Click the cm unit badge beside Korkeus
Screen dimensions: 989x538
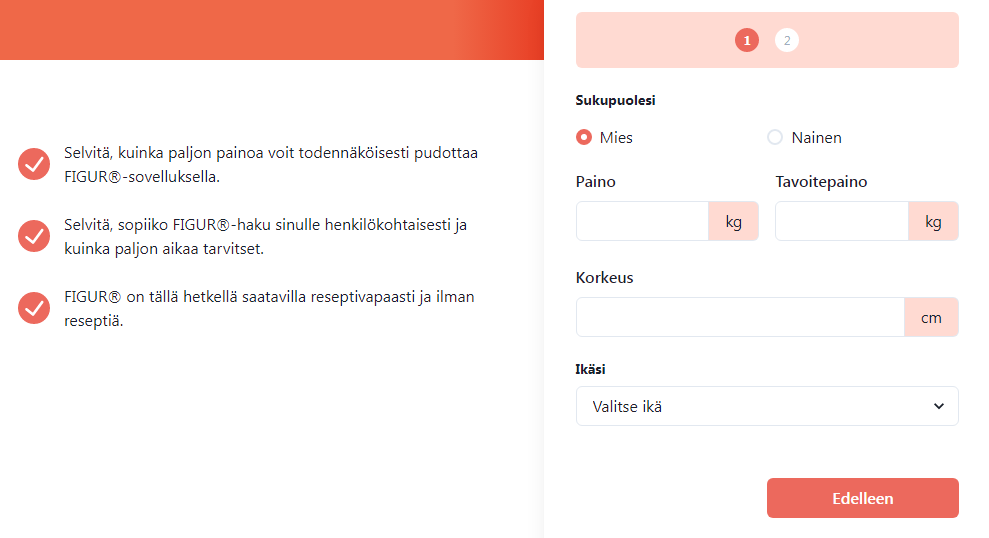click(931, 317)
